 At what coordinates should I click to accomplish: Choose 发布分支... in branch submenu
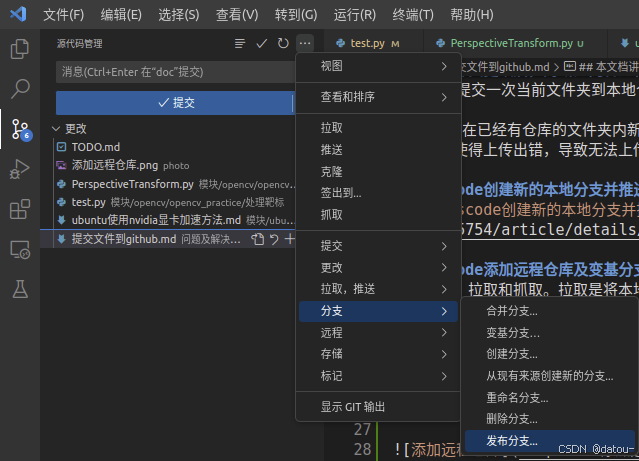click(549, 441)
